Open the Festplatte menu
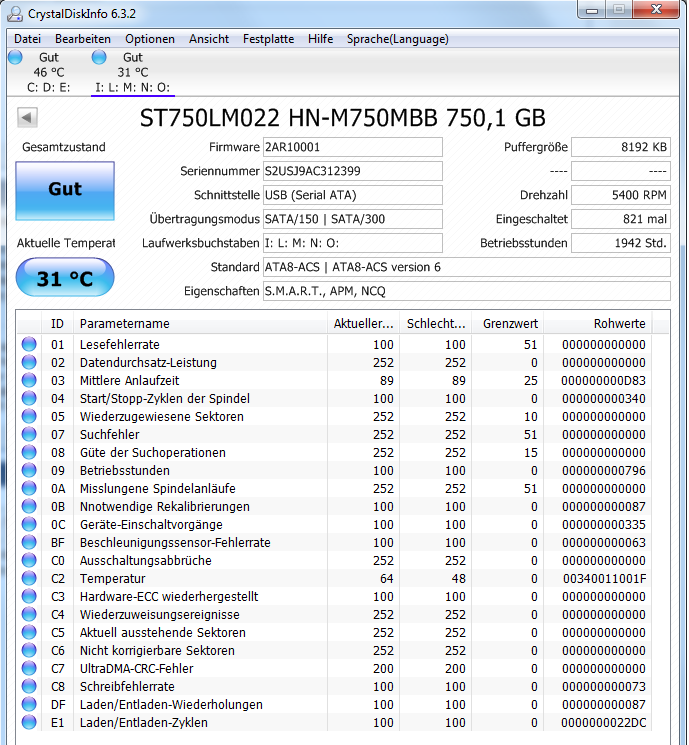Image resolution: width=689 pixels, height=745 pixels. 268,39
